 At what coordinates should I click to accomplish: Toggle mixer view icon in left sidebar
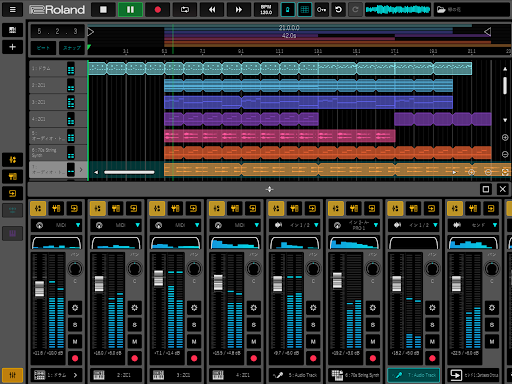pyautogui.click(x=12, y=160)
